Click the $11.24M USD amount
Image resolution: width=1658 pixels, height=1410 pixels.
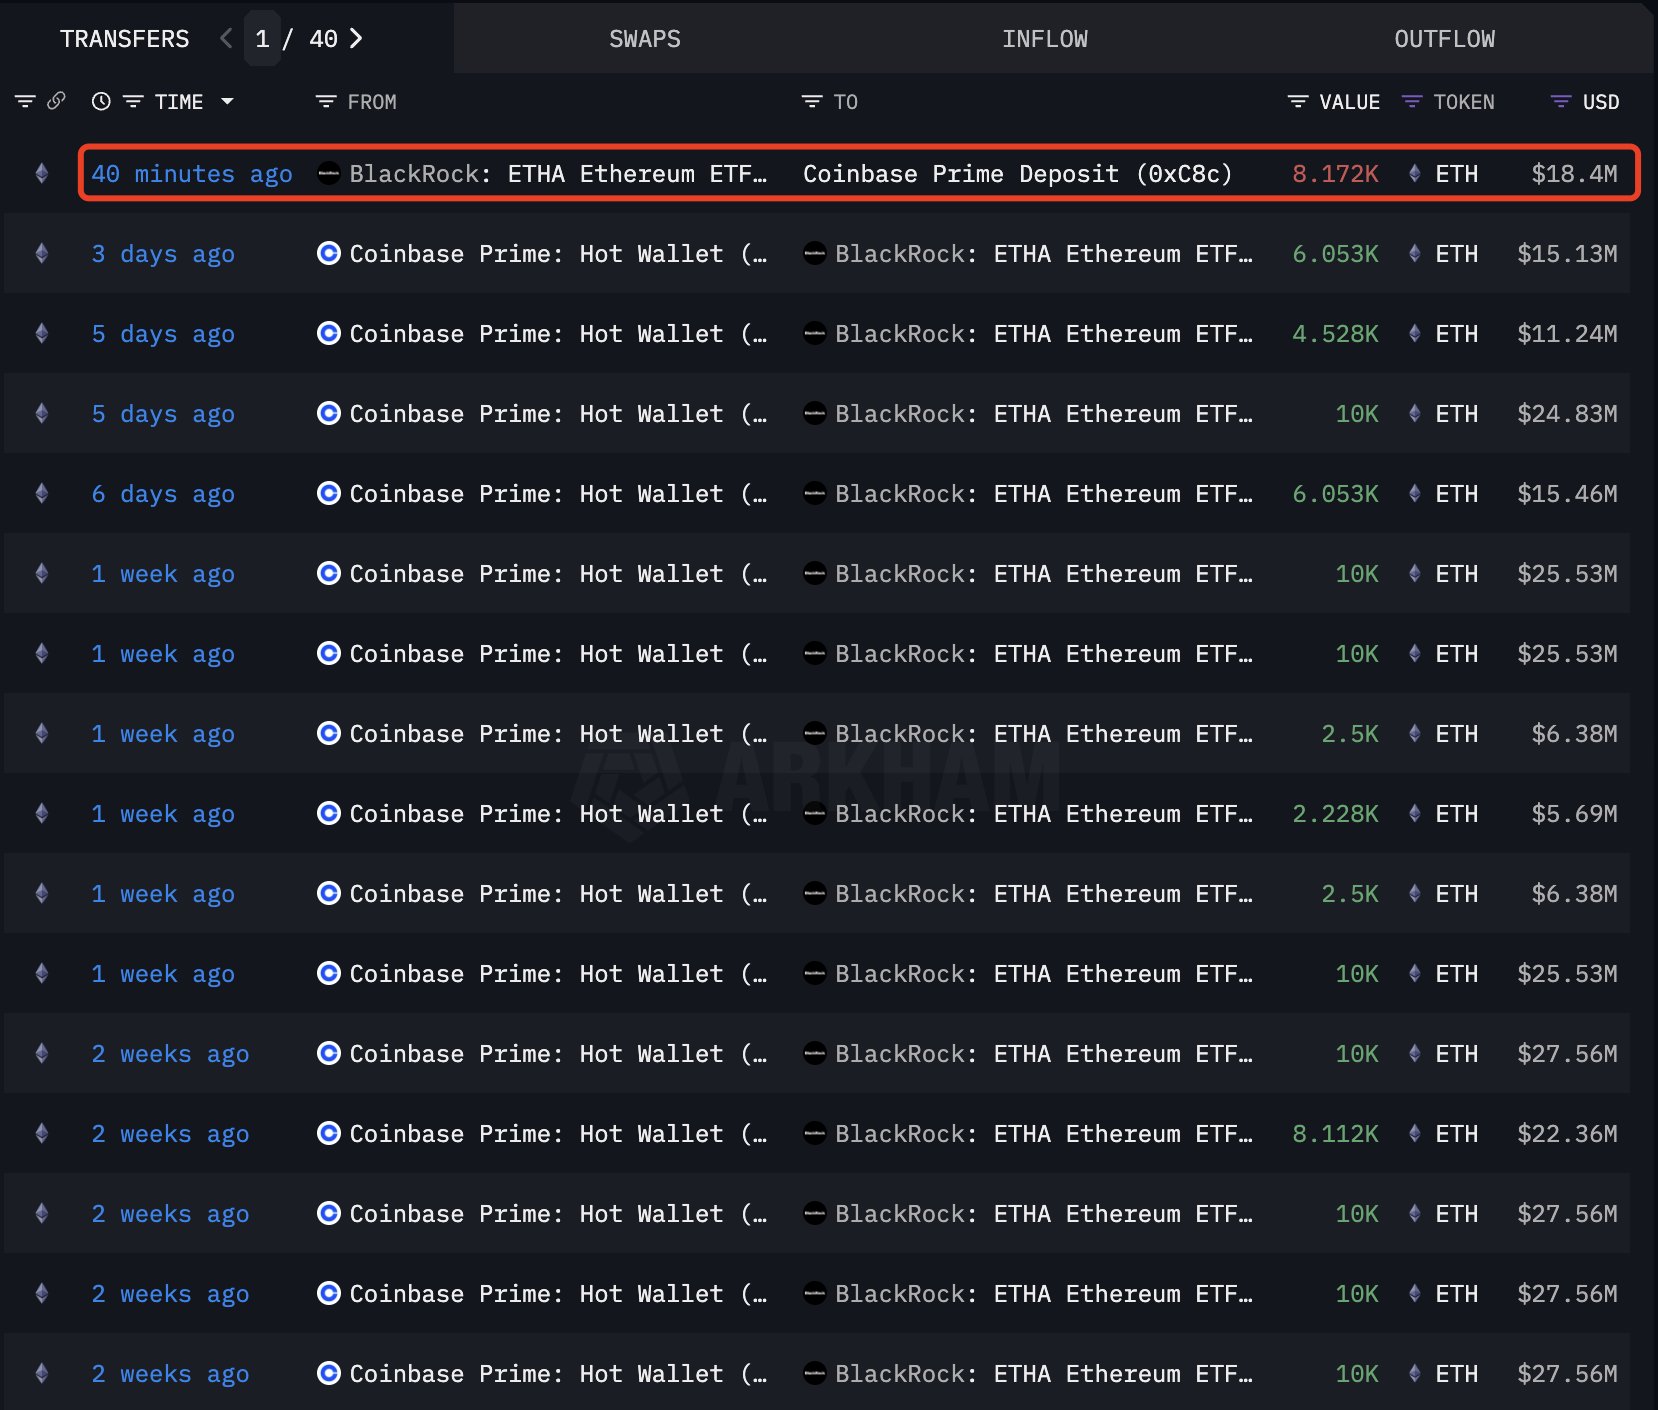click(x=1567, y=334)
